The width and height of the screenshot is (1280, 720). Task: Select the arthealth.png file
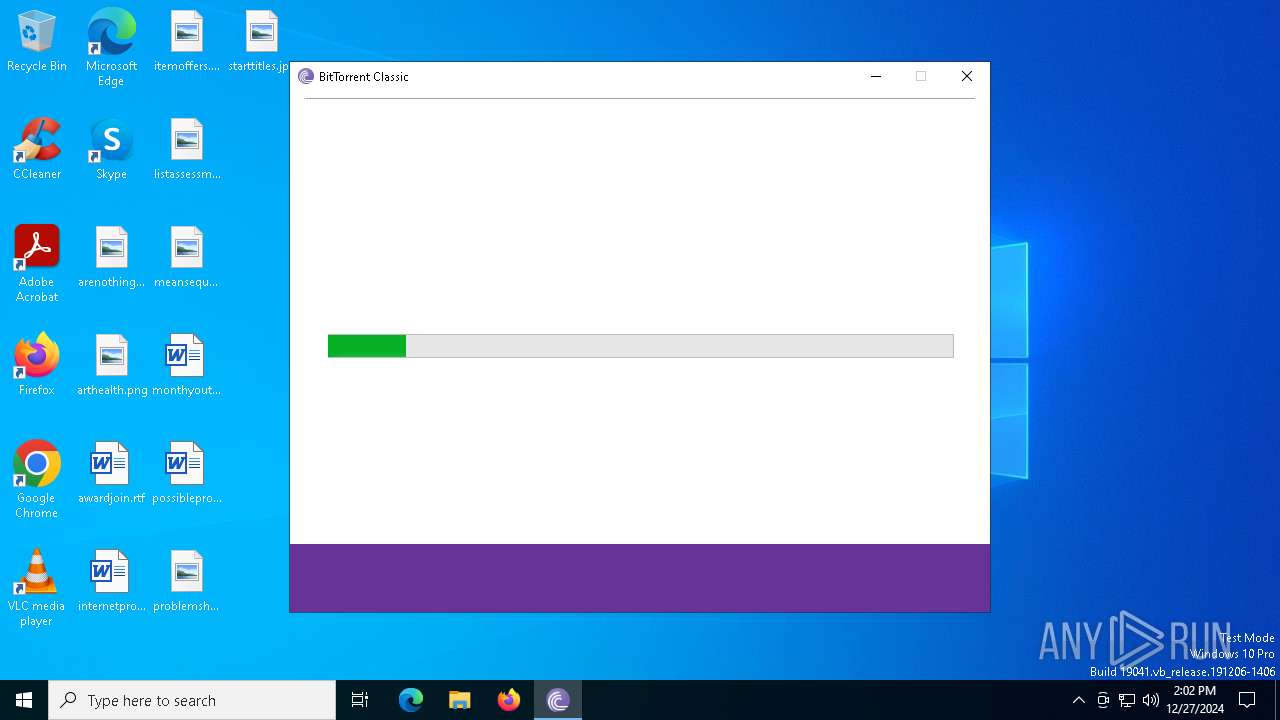point(111,365)
